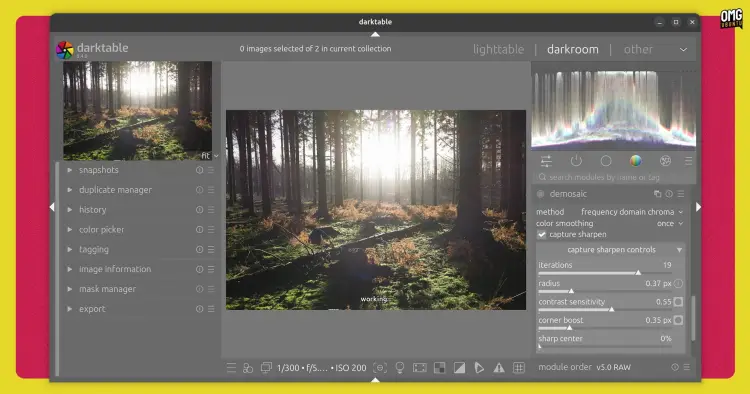Click radius auto-calculate icon
The image size is (750, 394).
pos(678,284)
